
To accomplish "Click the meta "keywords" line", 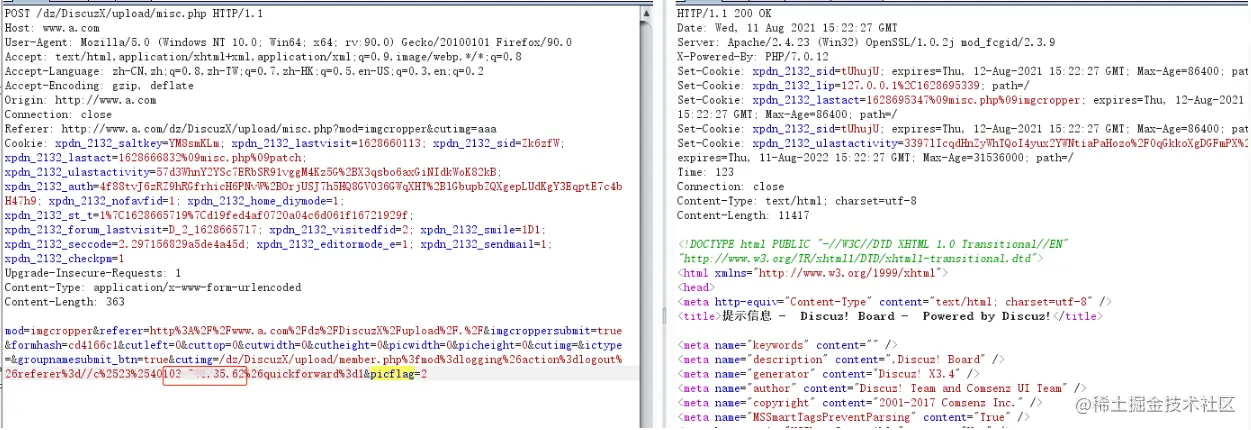I will click(787, 345).
